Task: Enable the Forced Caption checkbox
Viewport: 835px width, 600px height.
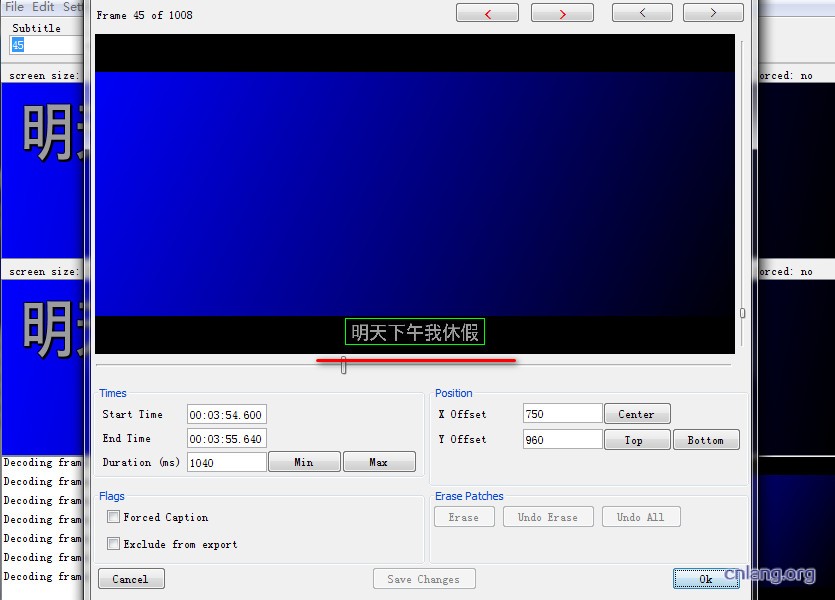Action: click(x=114, y=517)
